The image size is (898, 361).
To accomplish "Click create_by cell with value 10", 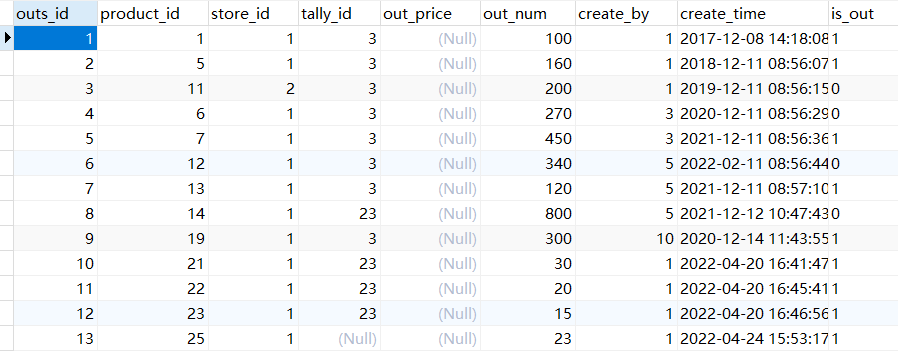I will point(627,238).
